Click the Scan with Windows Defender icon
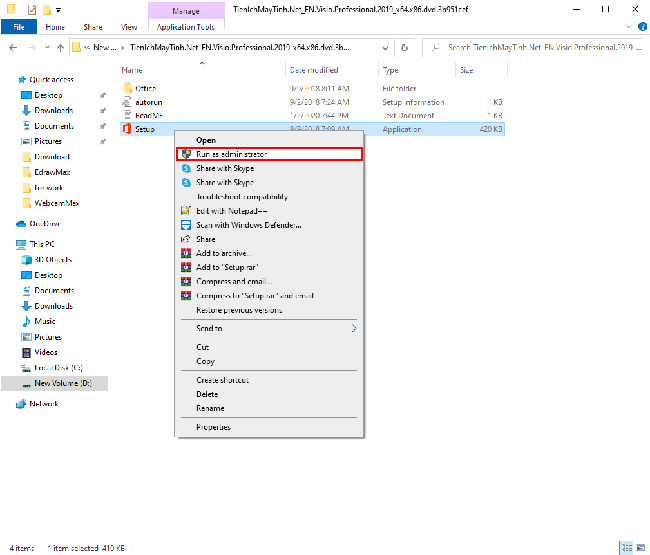This screenshot has width=650, height=555. 186,225
